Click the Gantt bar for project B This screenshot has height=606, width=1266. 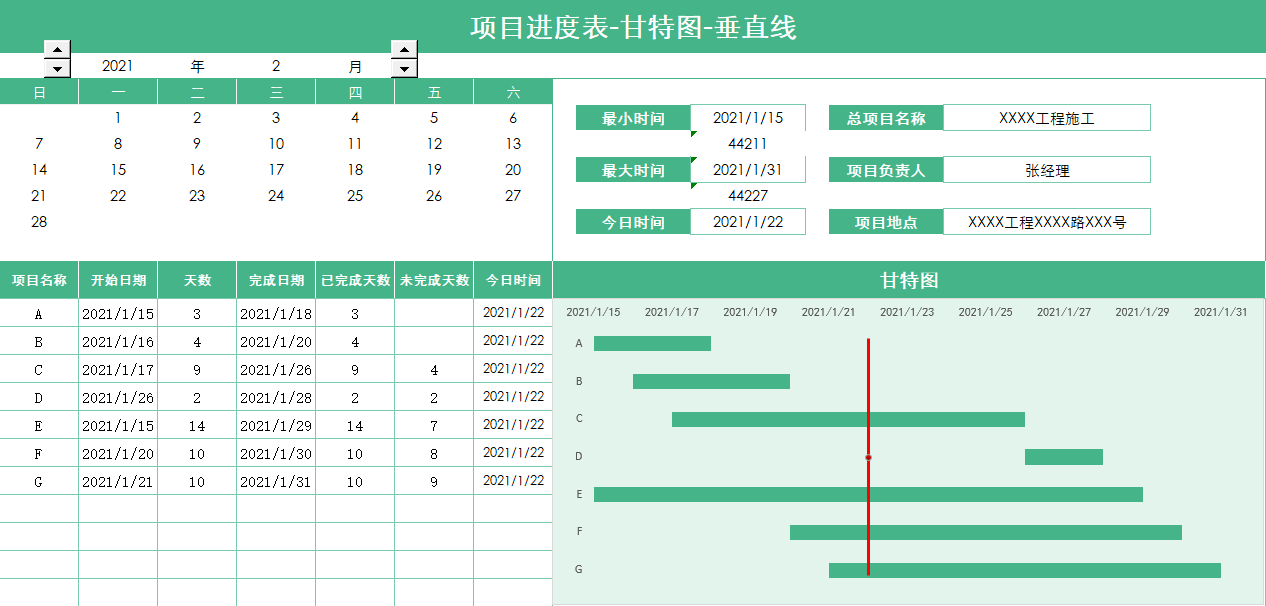click(711, 381)
